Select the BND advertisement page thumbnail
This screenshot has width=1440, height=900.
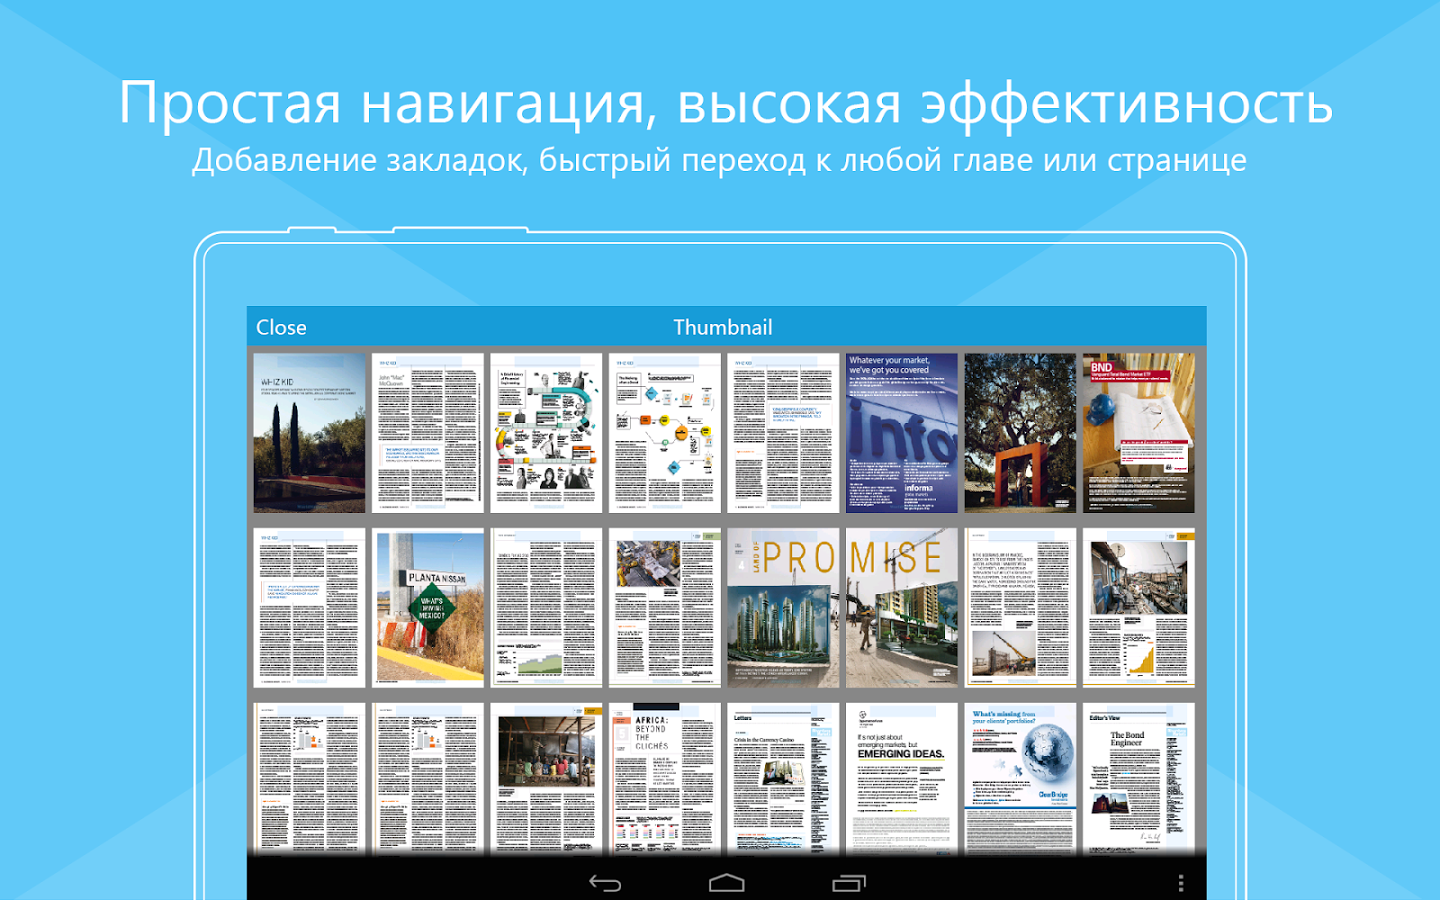pyautogui.click(x=1138, y=433)
